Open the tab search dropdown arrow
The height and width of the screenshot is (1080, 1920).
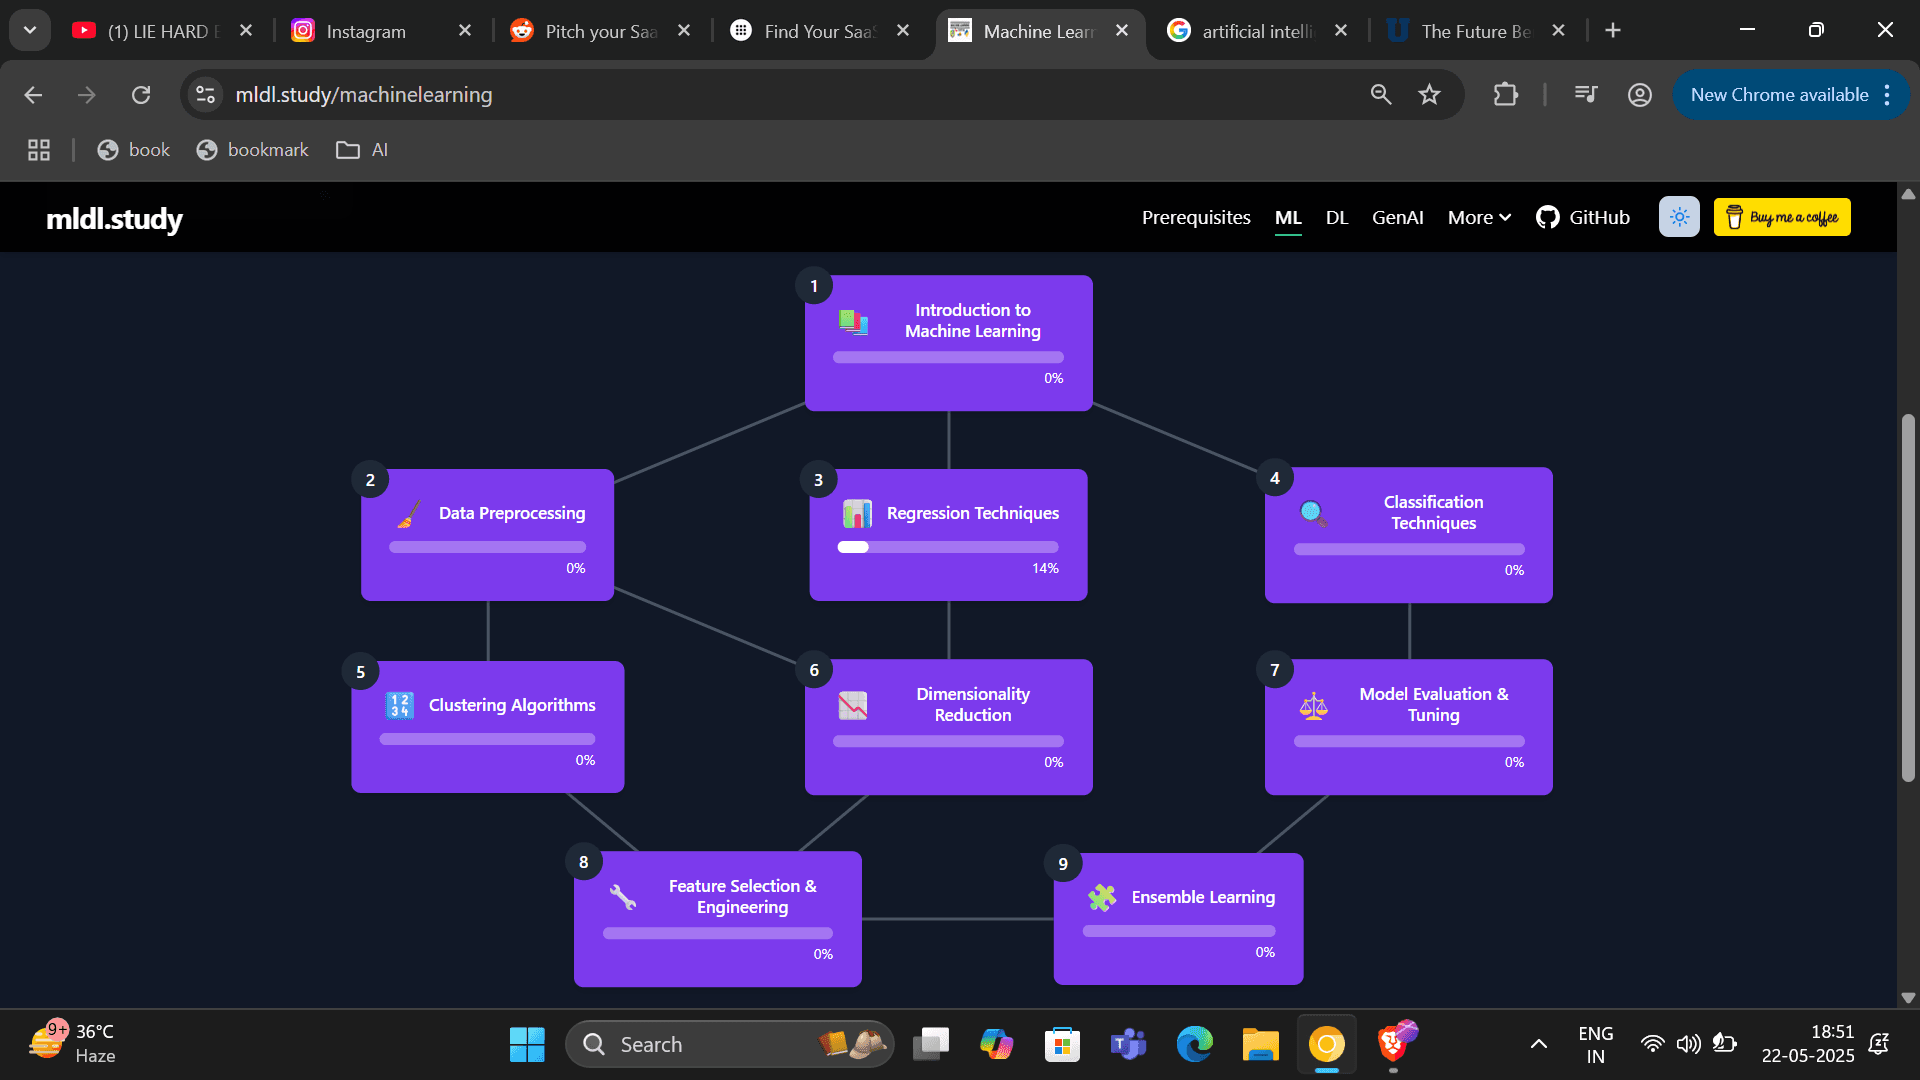[30, 31]
